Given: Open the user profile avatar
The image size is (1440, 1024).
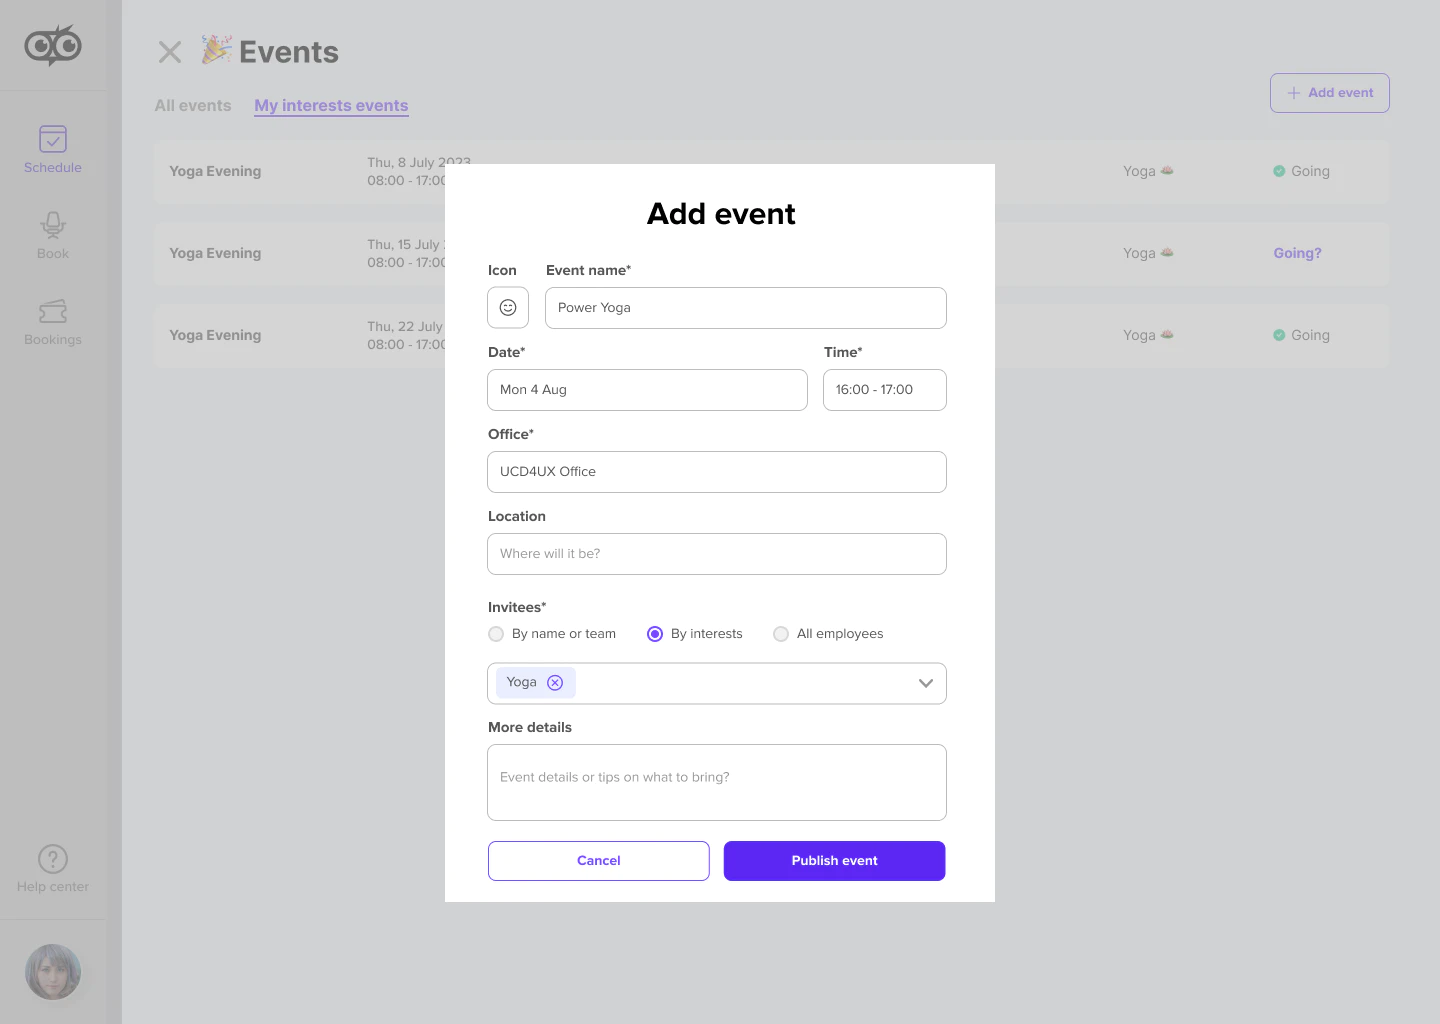Looking at the screenshot, I should [53, 972].
